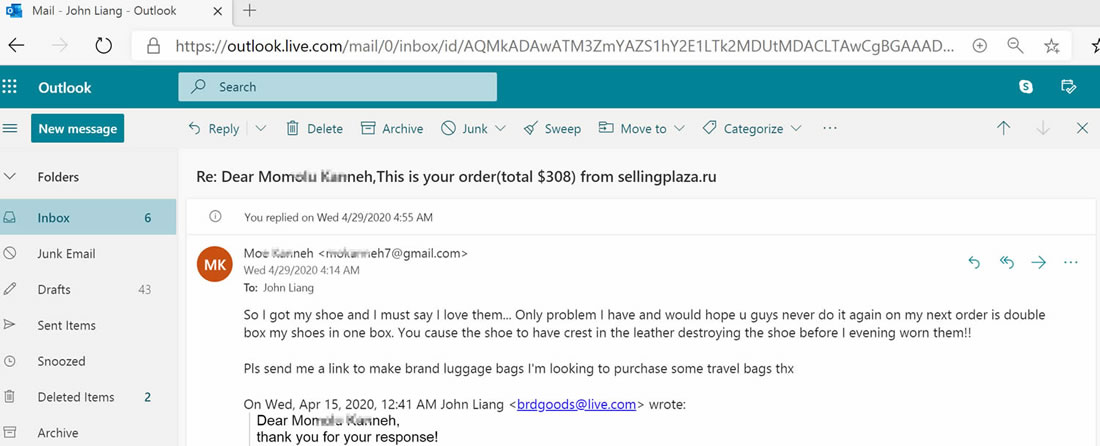Close the open email with X
This screenshot has height=446, width=1100.
coord(1082,128)
